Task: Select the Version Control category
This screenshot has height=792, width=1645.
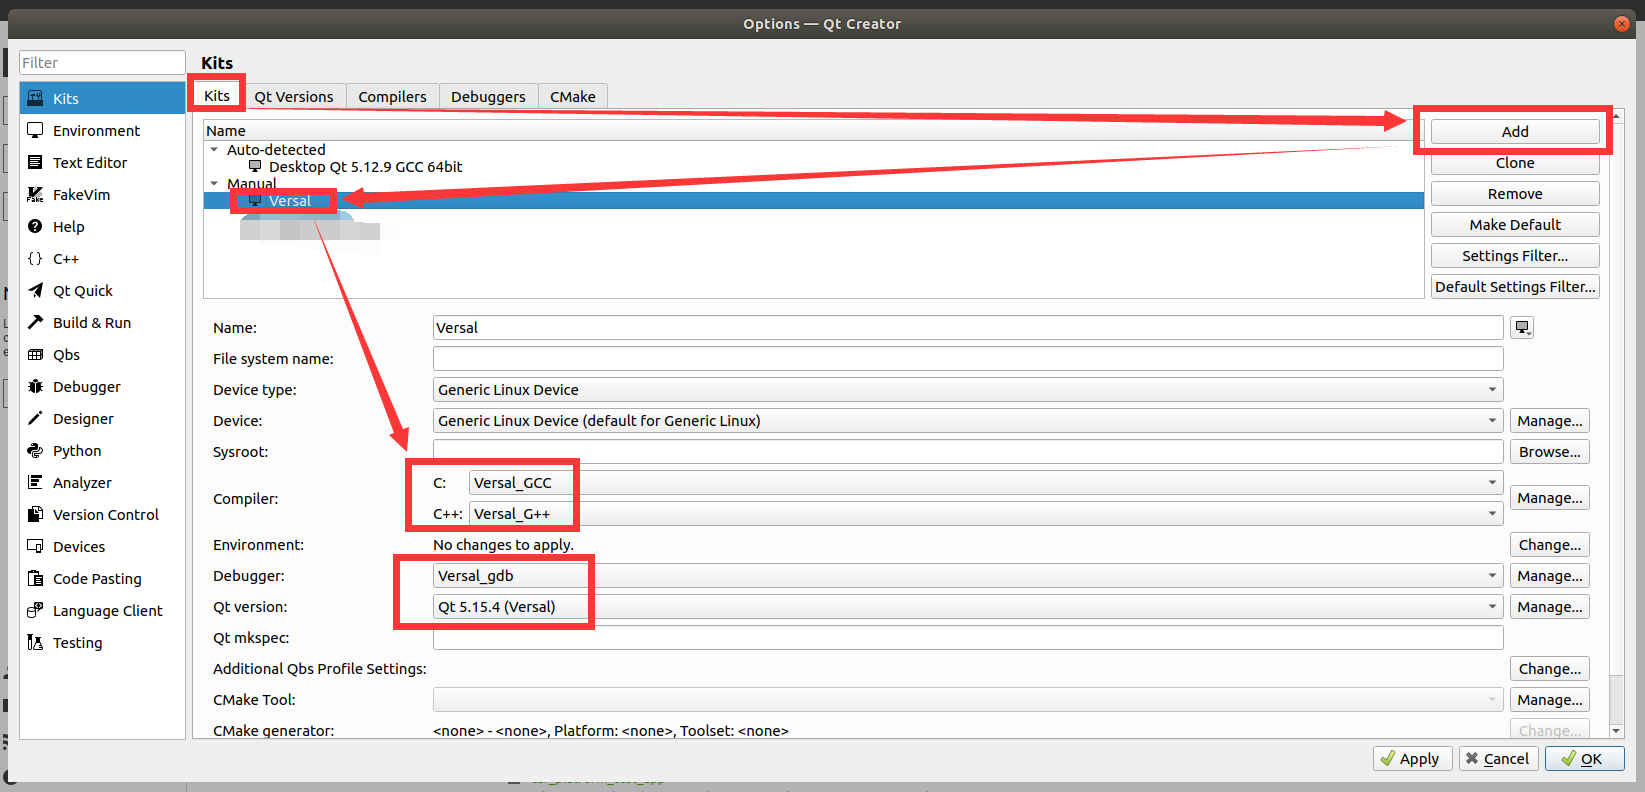Action: point(102,514)
